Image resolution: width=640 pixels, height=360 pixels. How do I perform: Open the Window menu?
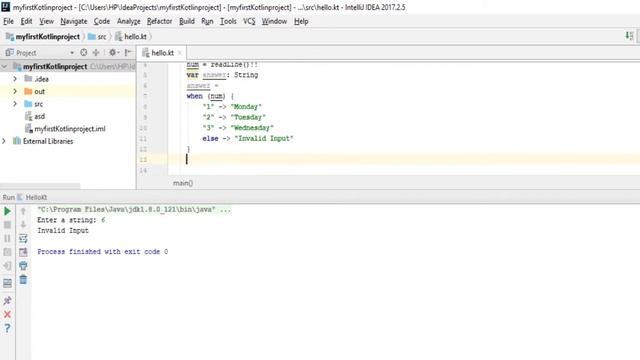point(274,21)
